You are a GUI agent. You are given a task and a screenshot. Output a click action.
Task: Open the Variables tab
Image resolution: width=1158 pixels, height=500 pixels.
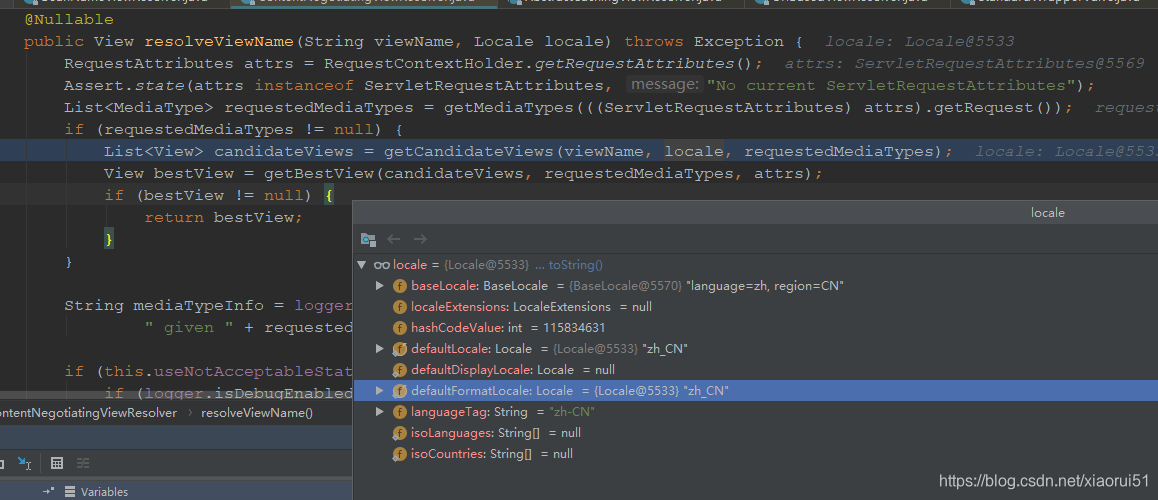click(104, 491)
